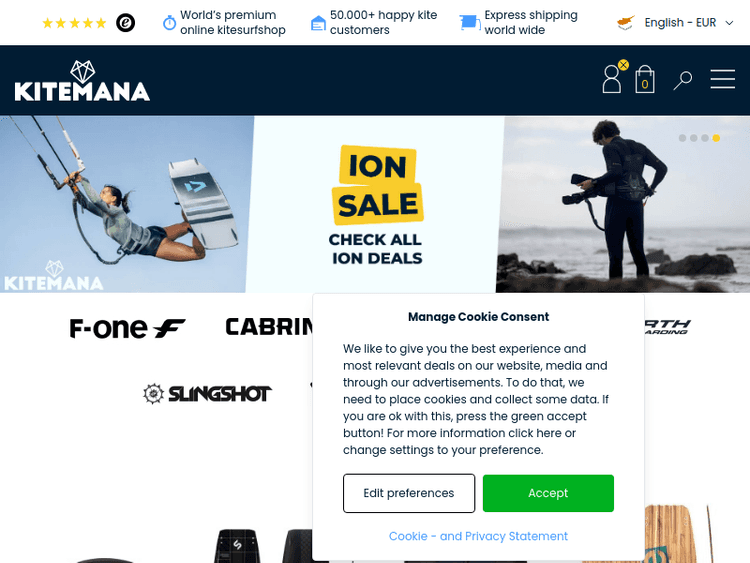Click the five-star rating icons

tap(74, 23)
